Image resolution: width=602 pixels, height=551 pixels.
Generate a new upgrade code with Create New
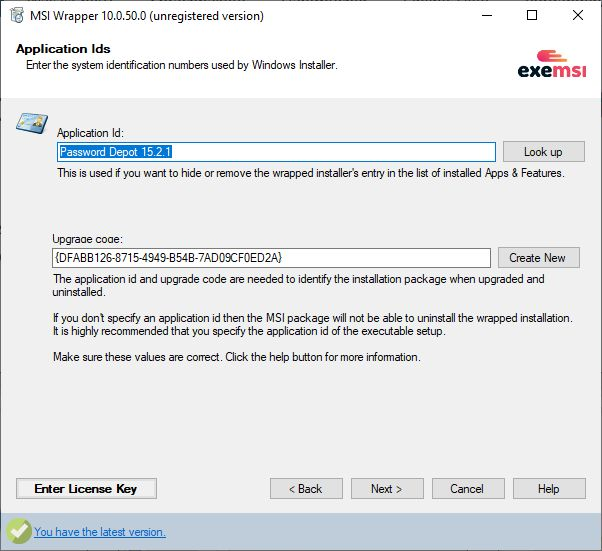pyautogui.click(x=539, y=258)
